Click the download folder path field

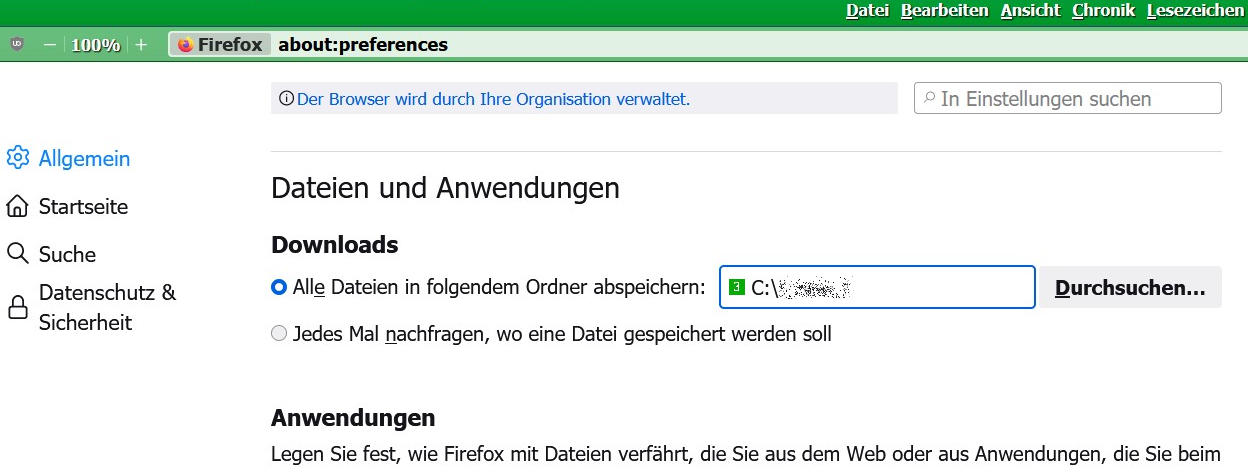(x=877, y=287)
